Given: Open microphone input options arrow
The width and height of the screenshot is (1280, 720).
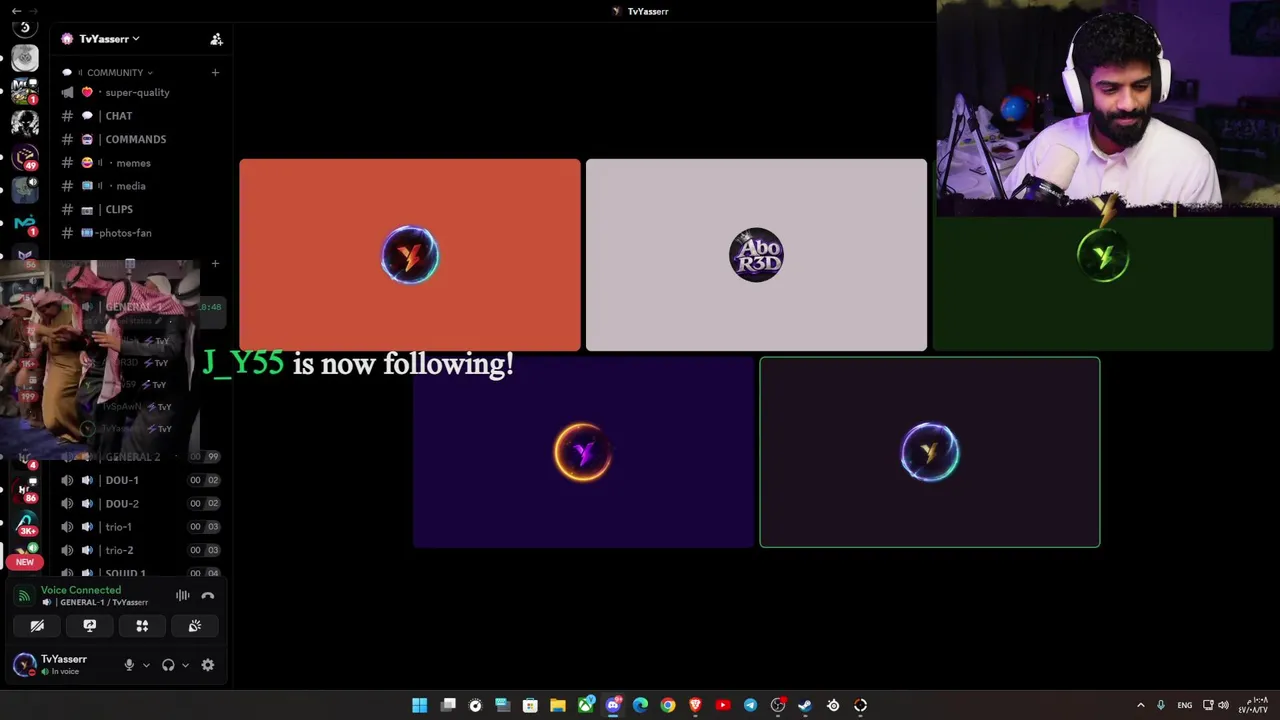Looking at the screenshot, I should tap(146, 665).
